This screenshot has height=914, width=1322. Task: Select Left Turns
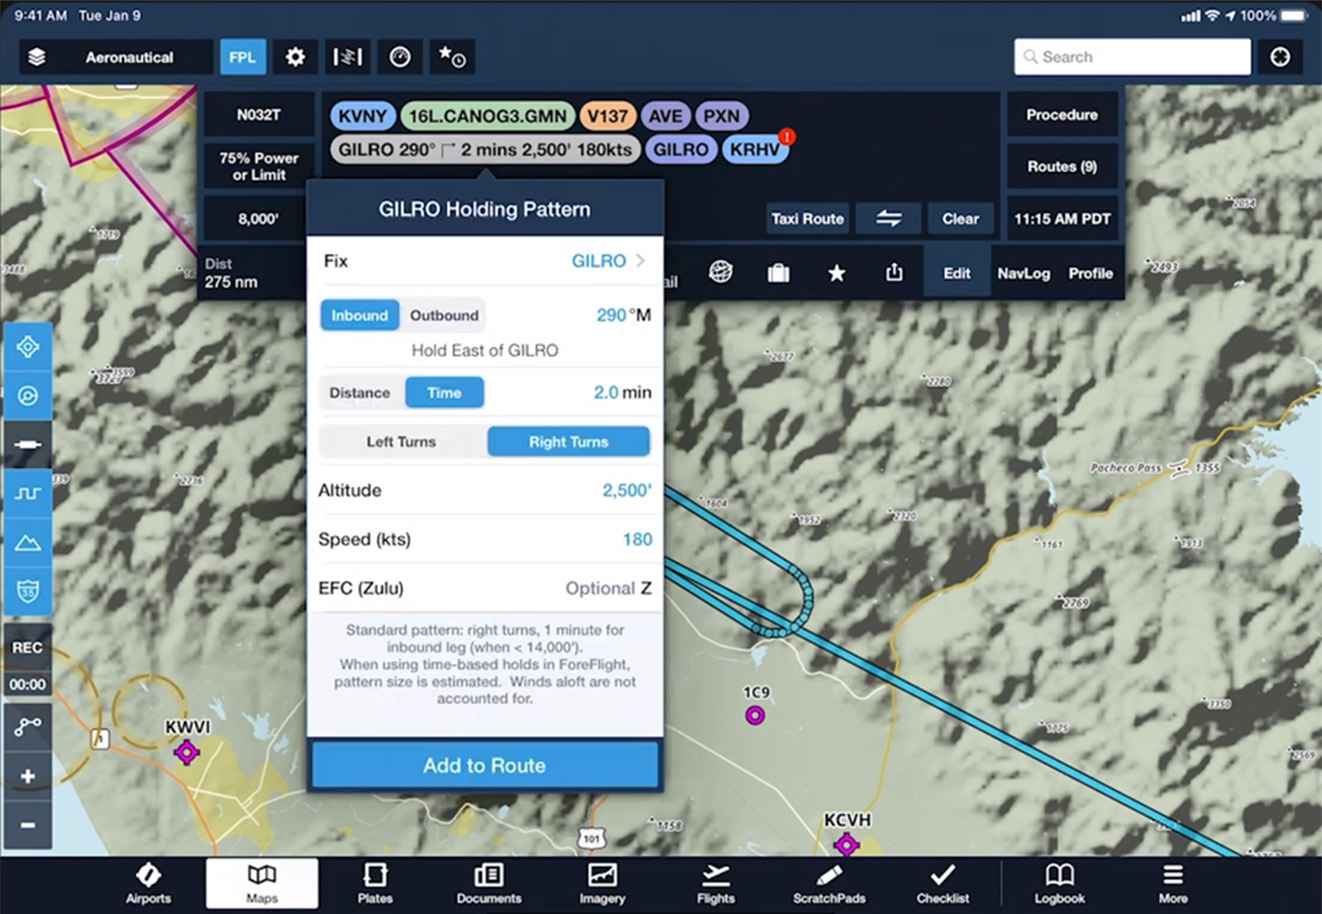[x=401, y=441]
